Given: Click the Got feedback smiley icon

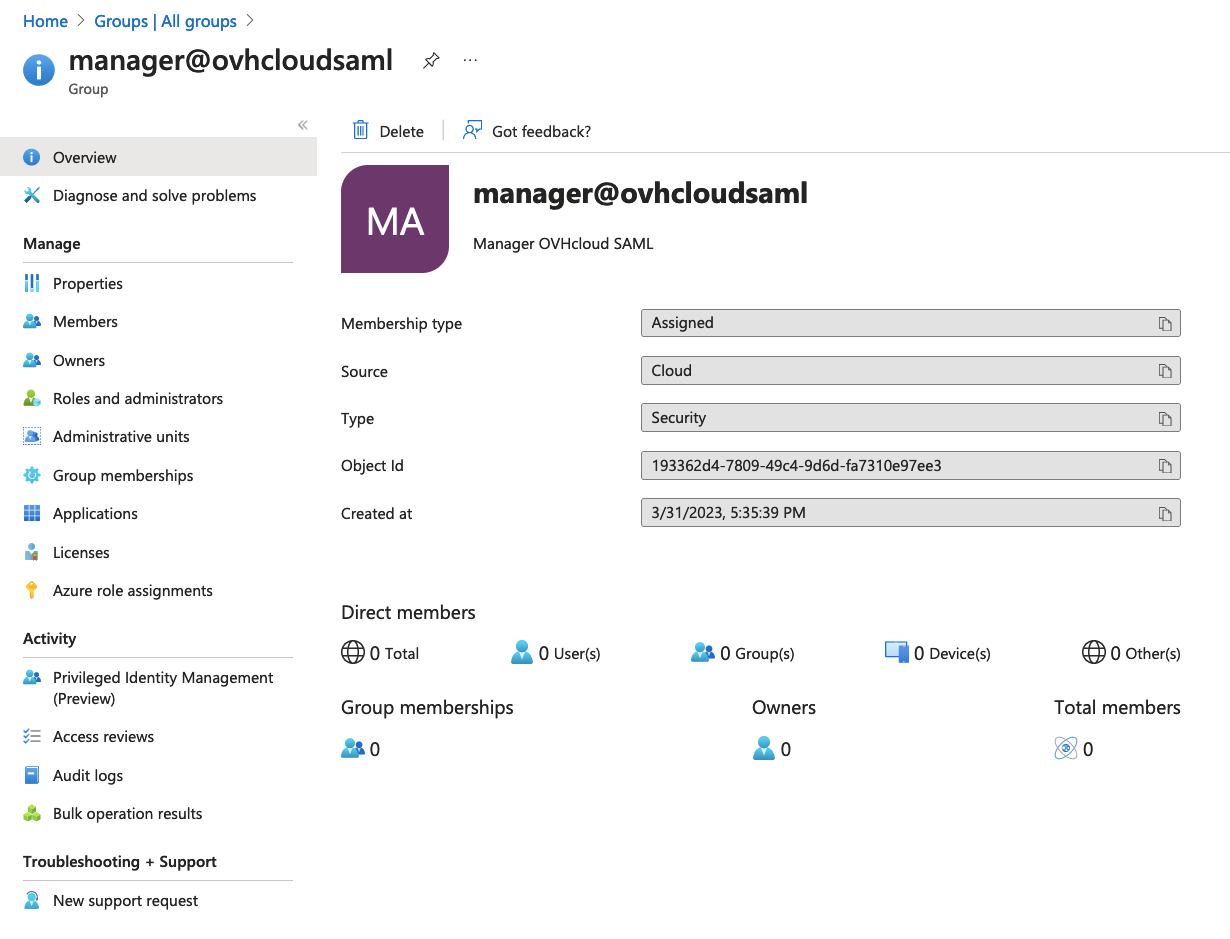Looking at the screenshot, I should (471, 130).
